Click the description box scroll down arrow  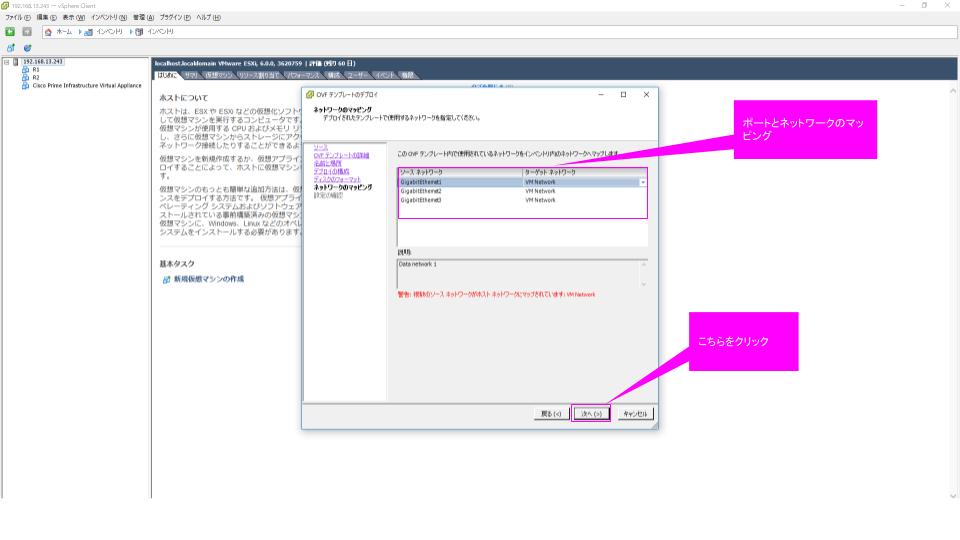click(x=643, y=284)
